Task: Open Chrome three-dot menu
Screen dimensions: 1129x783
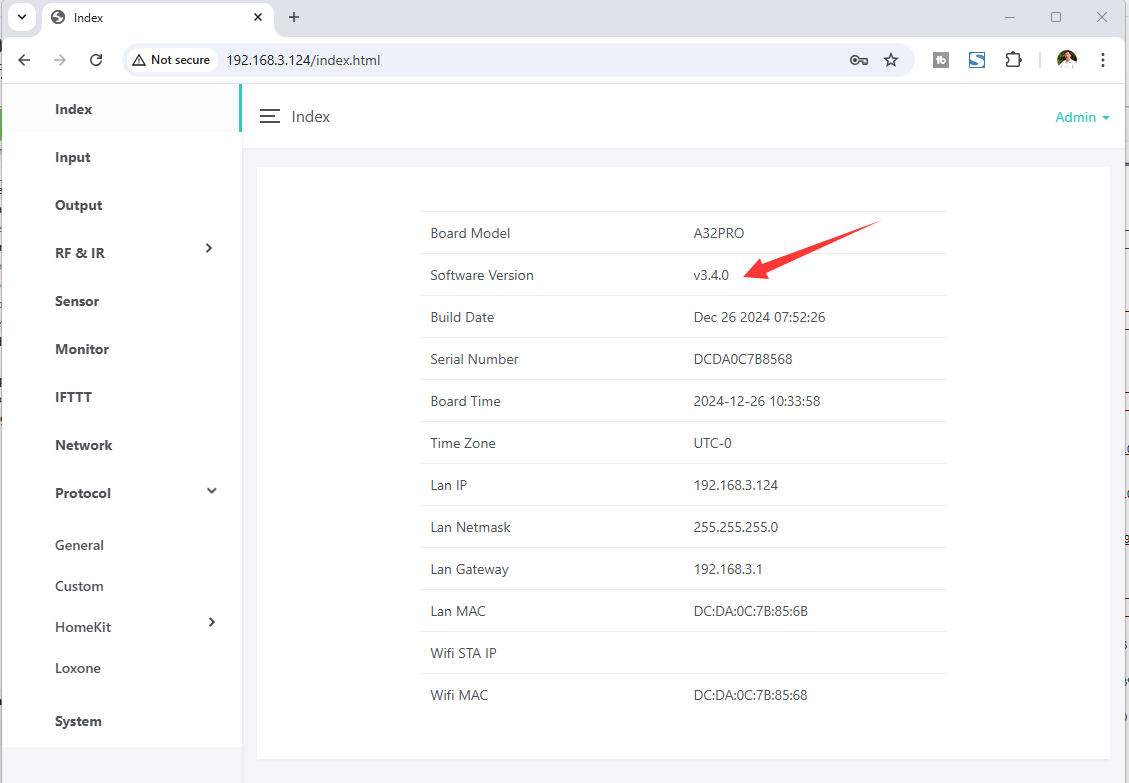Action: click(1102, 60)
